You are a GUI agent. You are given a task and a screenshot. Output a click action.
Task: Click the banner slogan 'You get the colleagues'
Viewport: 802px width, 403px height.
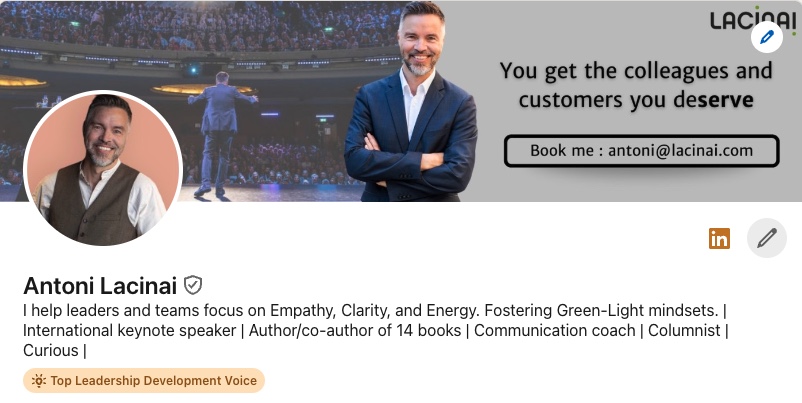coord(636,85)
